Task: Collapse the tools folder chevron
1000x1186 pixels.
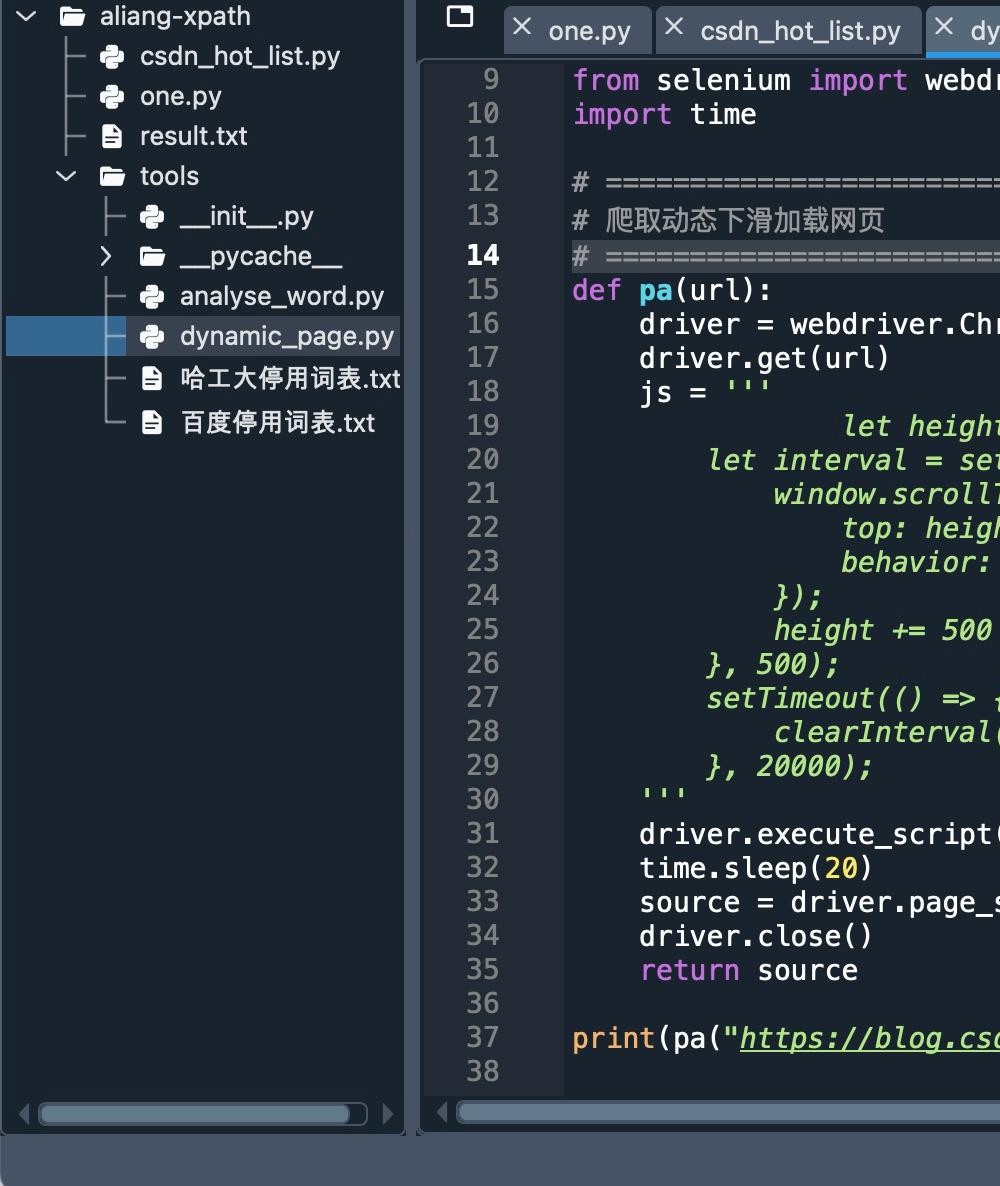Action: [66, 177]
